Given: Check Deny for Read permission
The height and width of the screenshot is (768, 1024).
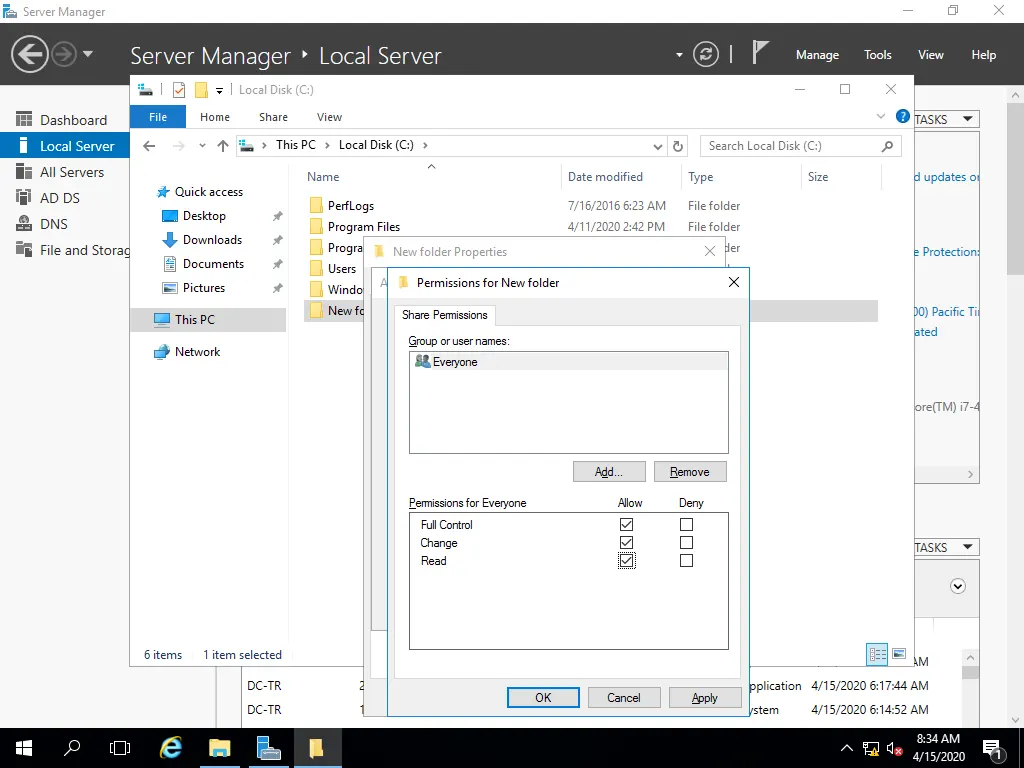Looking at the screenshot, I should click(x=686, y=560).
